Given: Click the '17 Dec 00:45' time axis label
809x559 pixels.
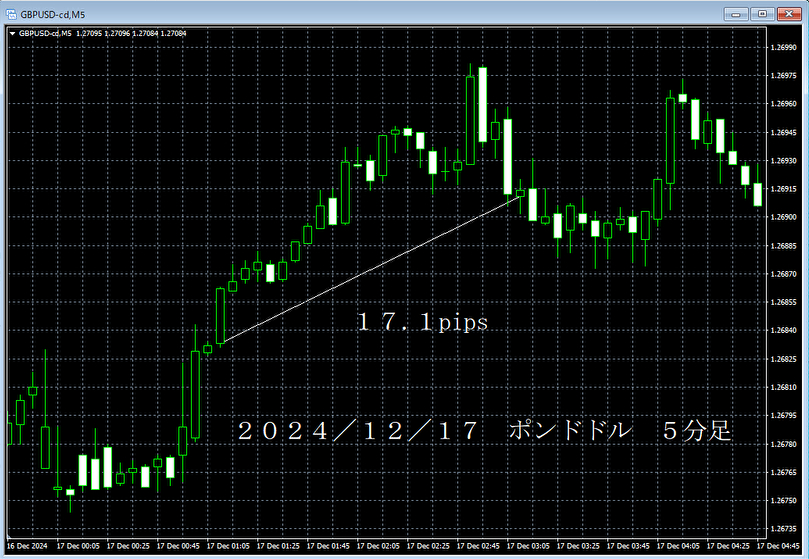Looking at the screenshot, I should (x=178, y=546).
